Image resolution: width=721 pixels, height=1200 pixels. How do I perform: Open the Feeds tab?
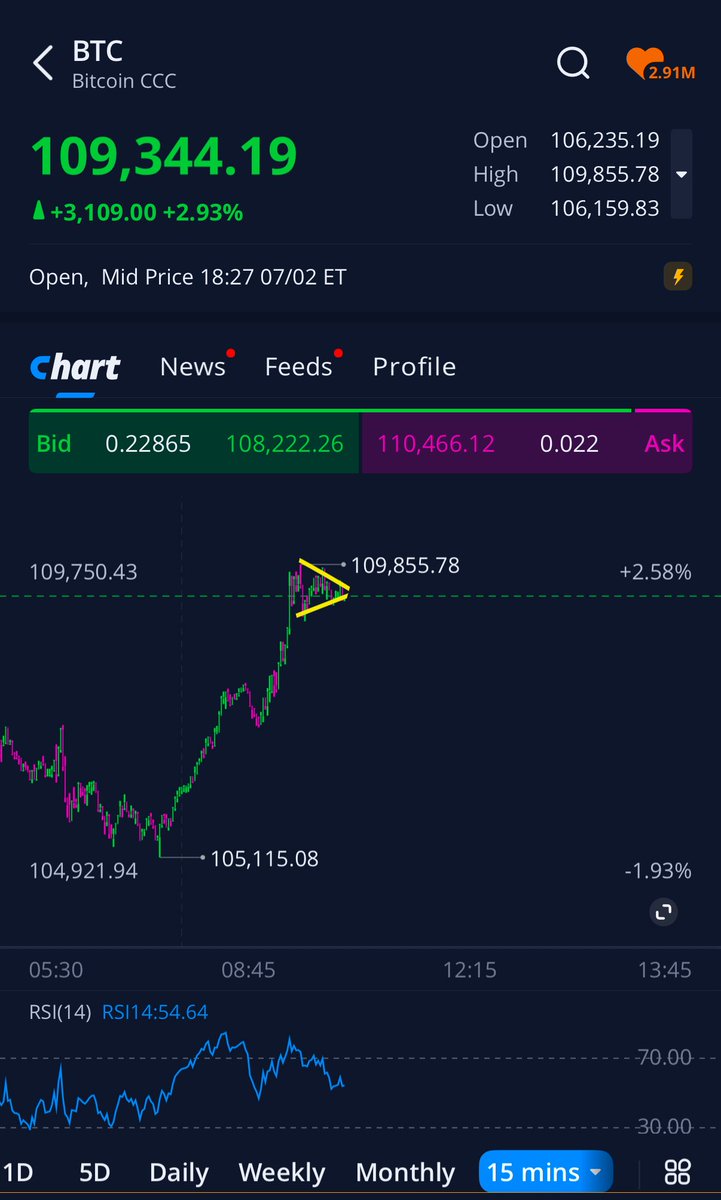pyautogui.click(x=298, y=367)
